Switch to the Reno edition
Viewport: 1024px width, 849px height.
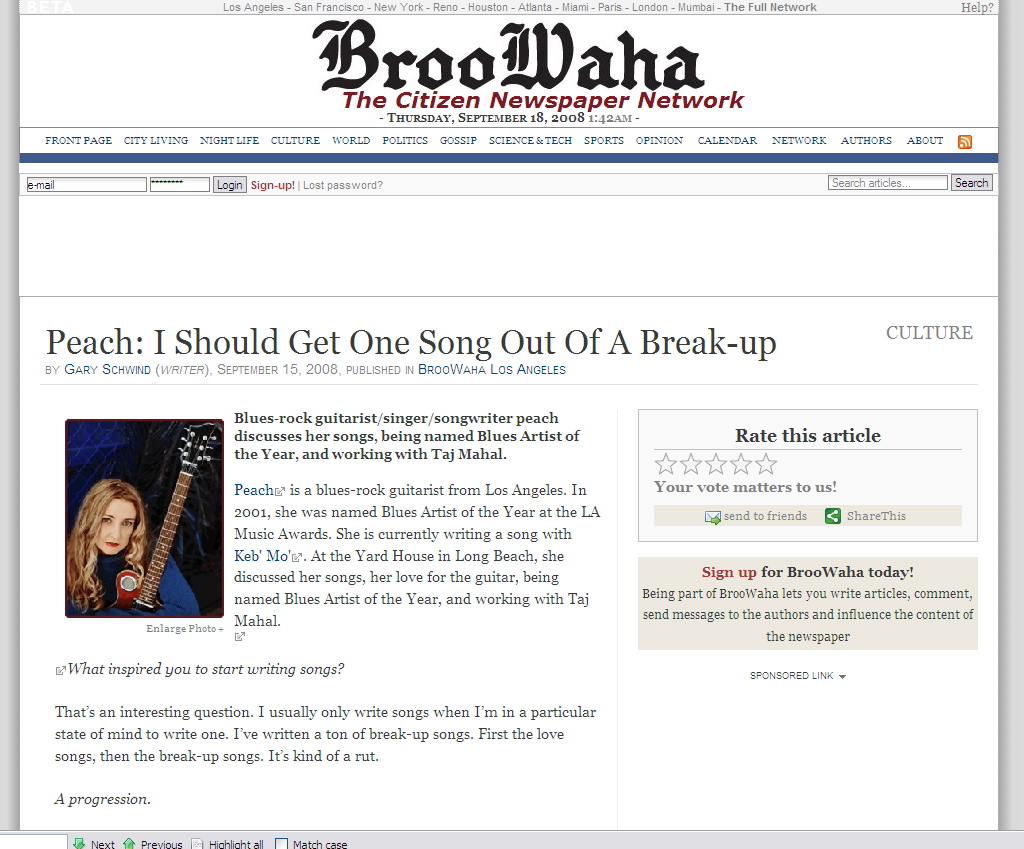[x=445, y=7]
